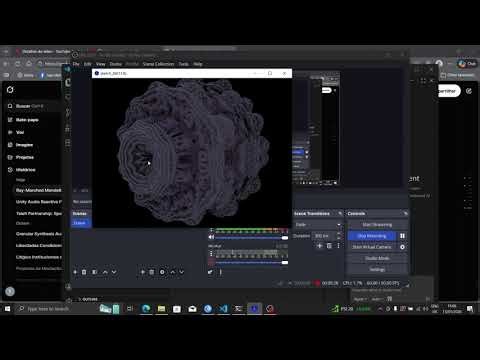Add a source with the plus icon

[143, 272]
